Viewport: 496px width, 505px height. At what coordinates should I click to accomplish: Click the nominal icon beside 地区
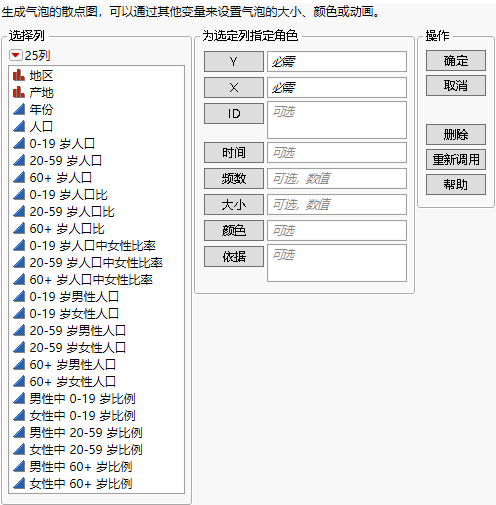[x=19, y=75]
